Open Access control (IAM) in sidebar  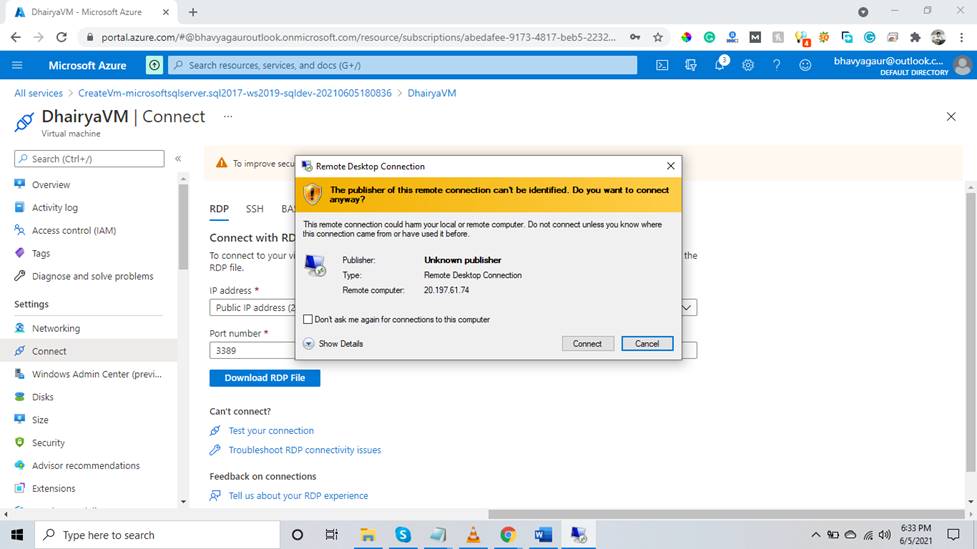click(74, 231)
